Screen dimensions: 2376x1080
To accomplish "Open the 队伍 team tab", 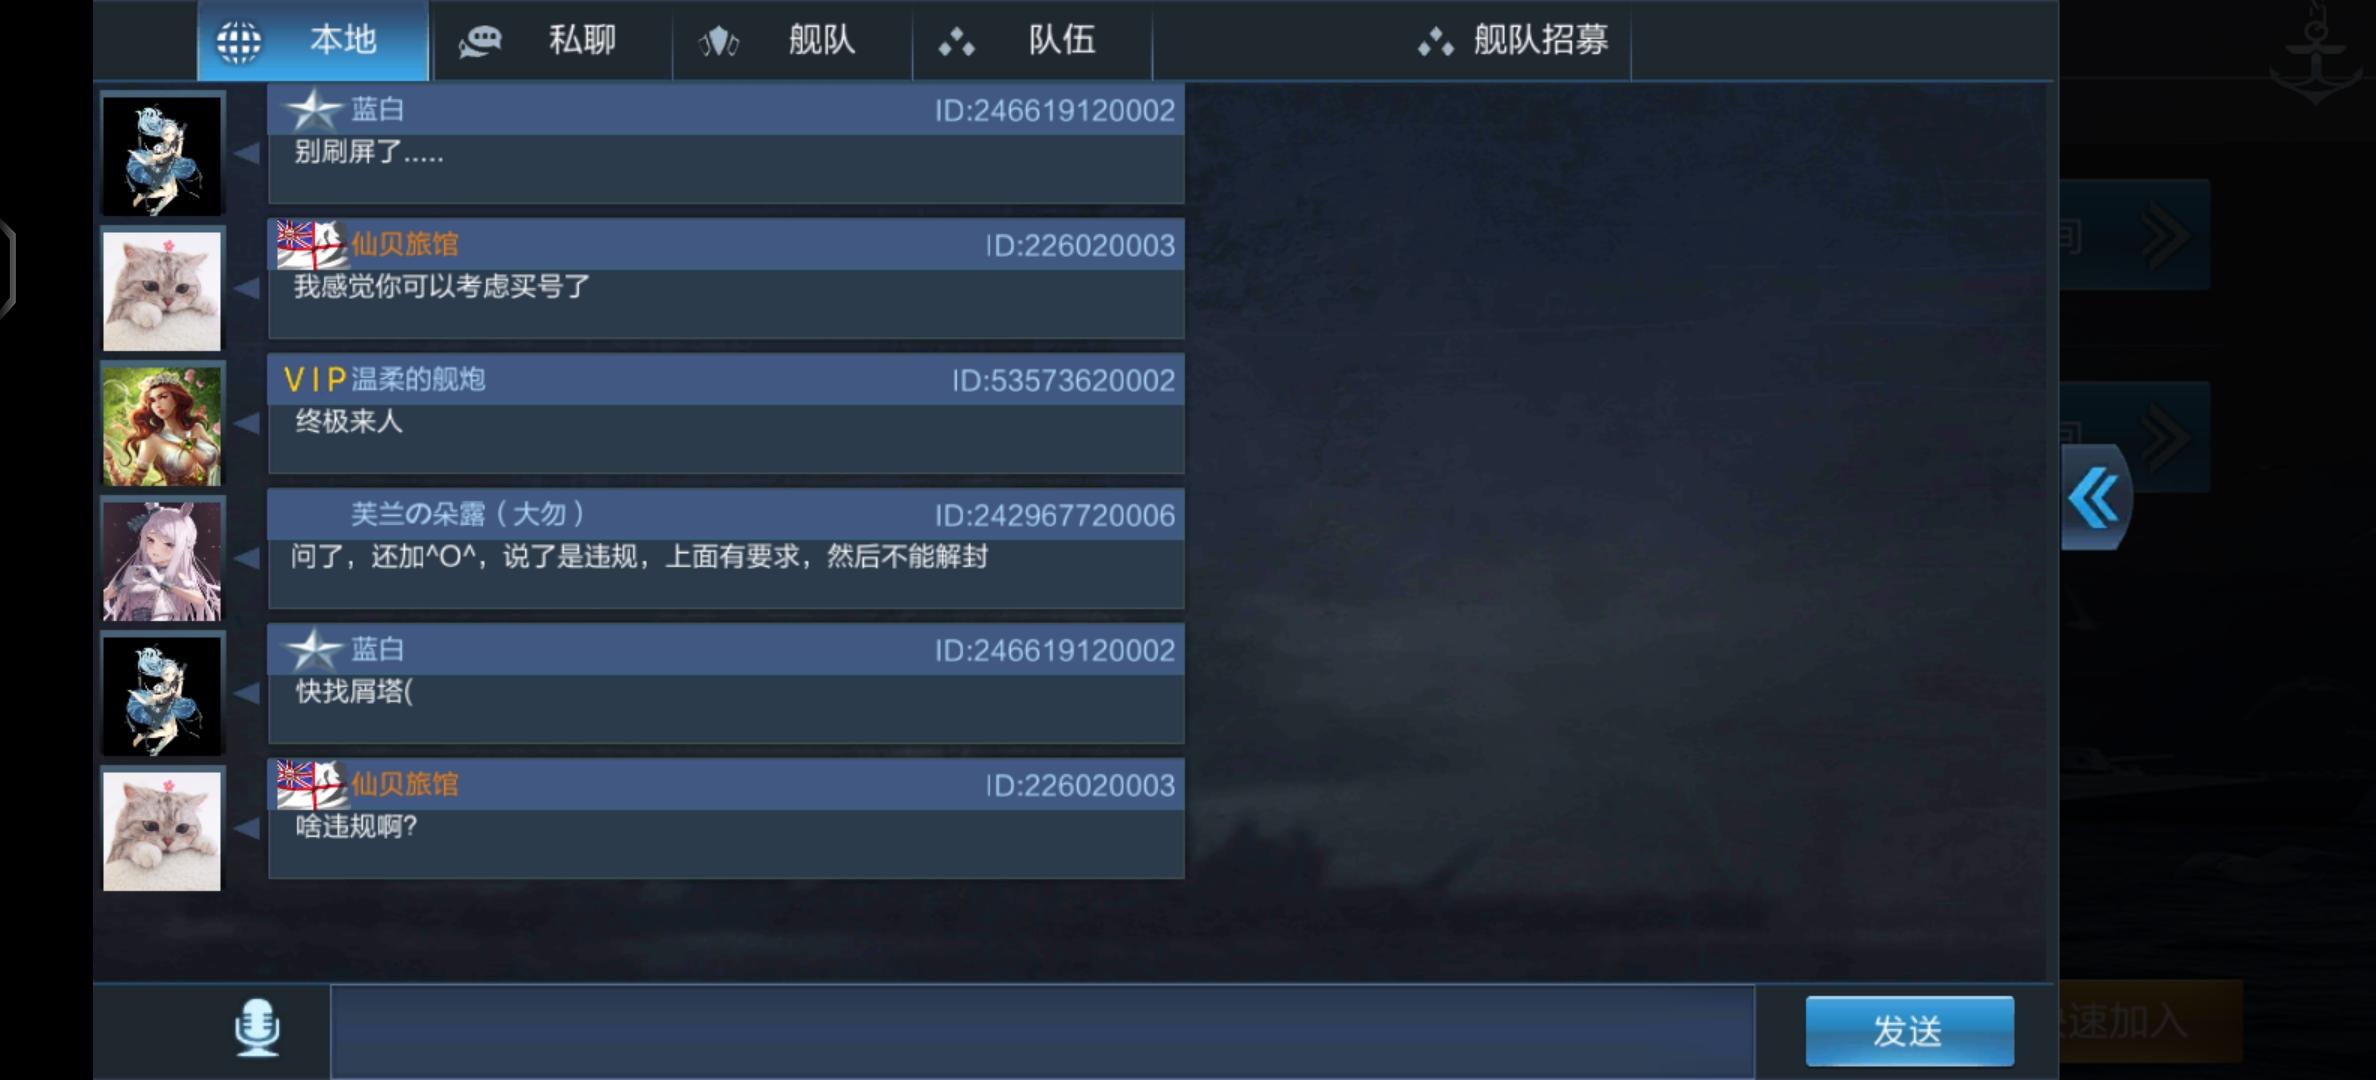I will point(1032,40).
